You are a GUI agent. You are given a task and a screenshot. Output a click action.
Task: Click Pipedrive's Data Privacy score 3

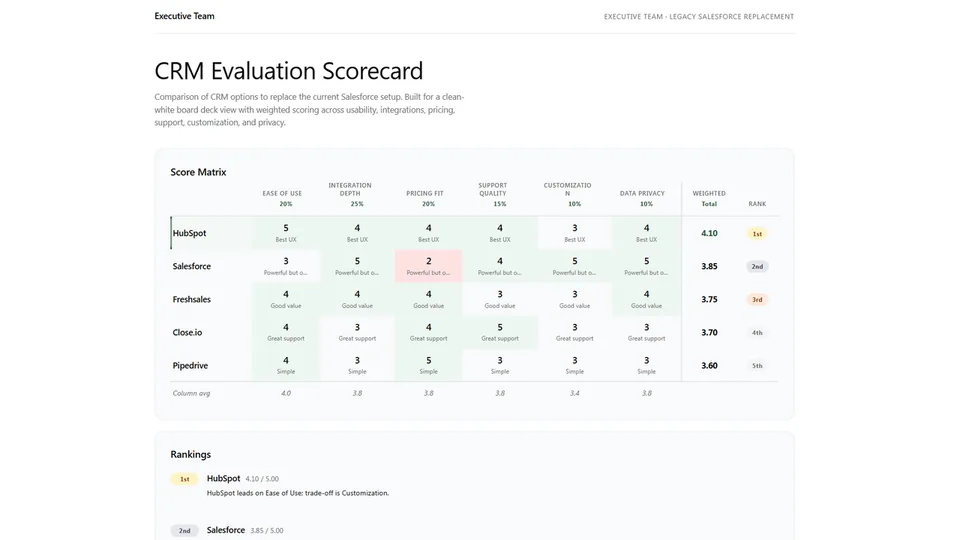coord(647,360)
